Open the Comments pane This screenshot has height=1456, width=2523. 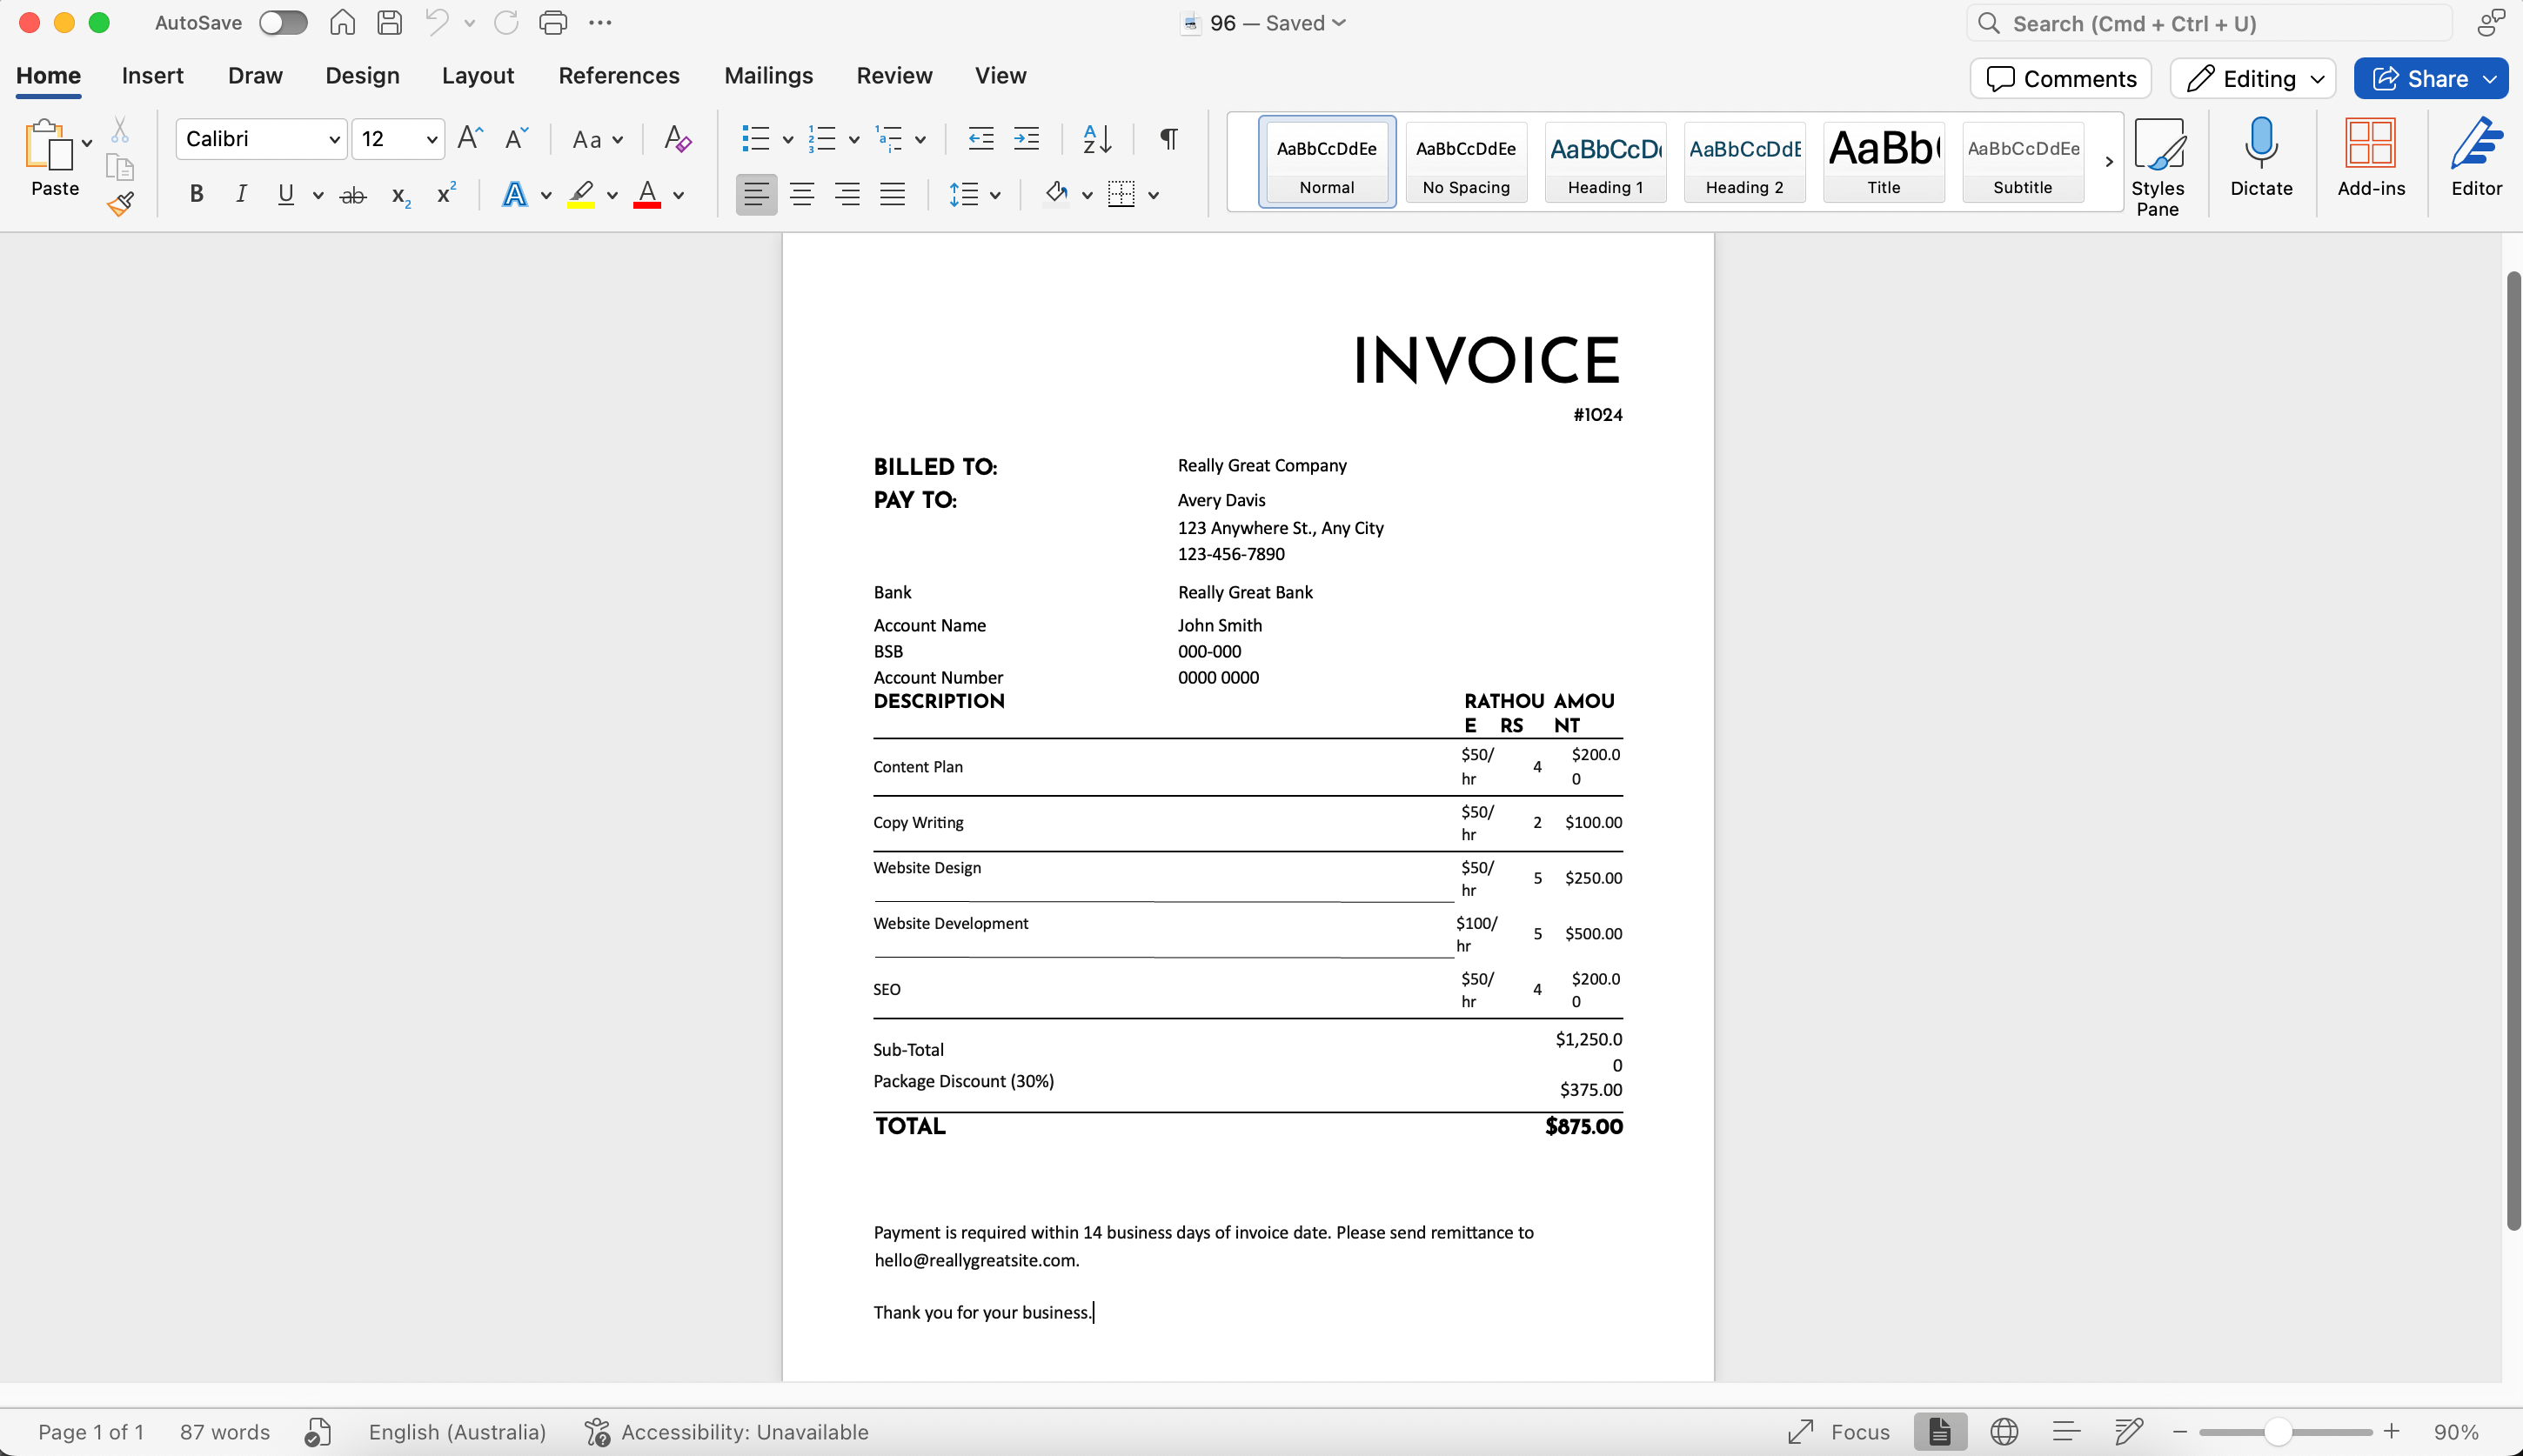coord(2060,79)
